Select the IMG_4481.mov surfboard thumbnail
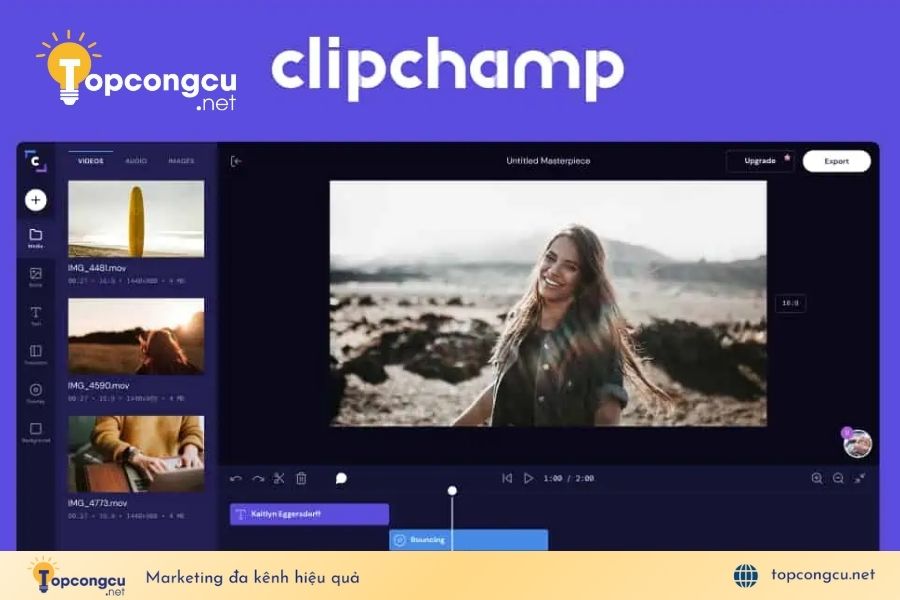This screenshot has height=600, width=900. click(136, 219)
